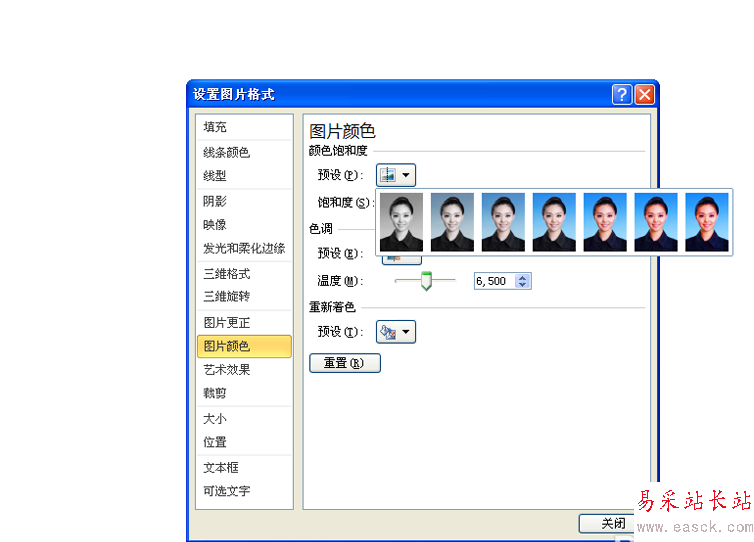Open the 阴影 (Shadow) settings
Viewport: 754px width, 542px height.
coord(244,201)
